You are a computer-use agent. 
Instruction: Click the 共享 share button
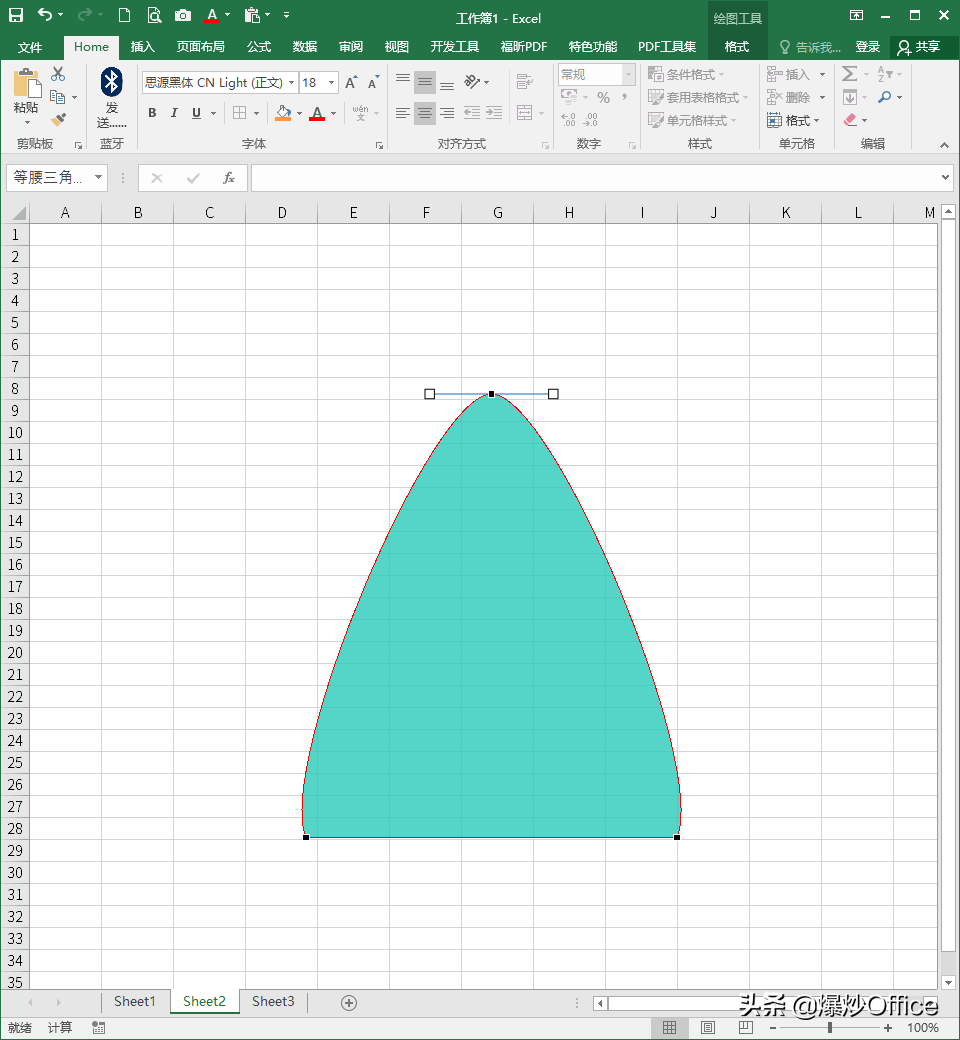point(918,47)
